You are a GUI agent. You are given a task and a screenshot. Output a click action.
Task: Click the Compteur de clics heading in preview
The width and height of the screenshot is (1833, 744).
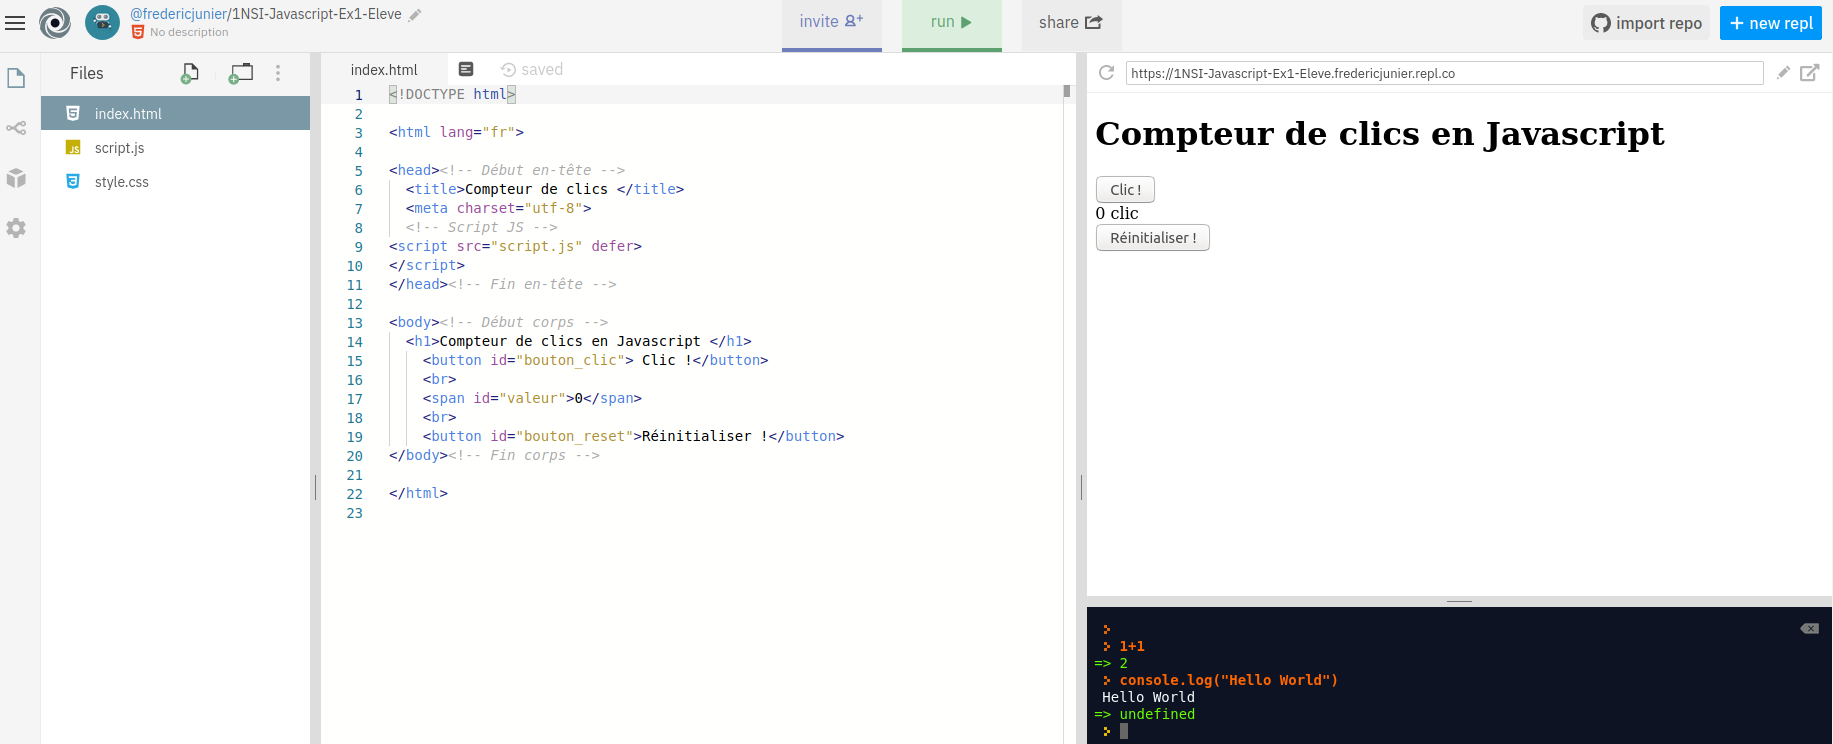pos(1380,134)
